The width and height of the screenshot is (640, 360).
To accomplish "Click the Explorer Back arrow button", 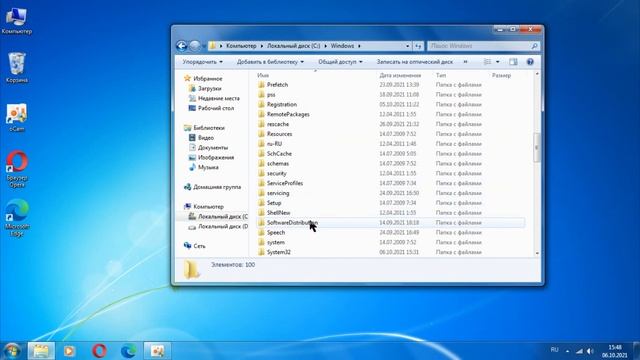I will pos(182,46).
